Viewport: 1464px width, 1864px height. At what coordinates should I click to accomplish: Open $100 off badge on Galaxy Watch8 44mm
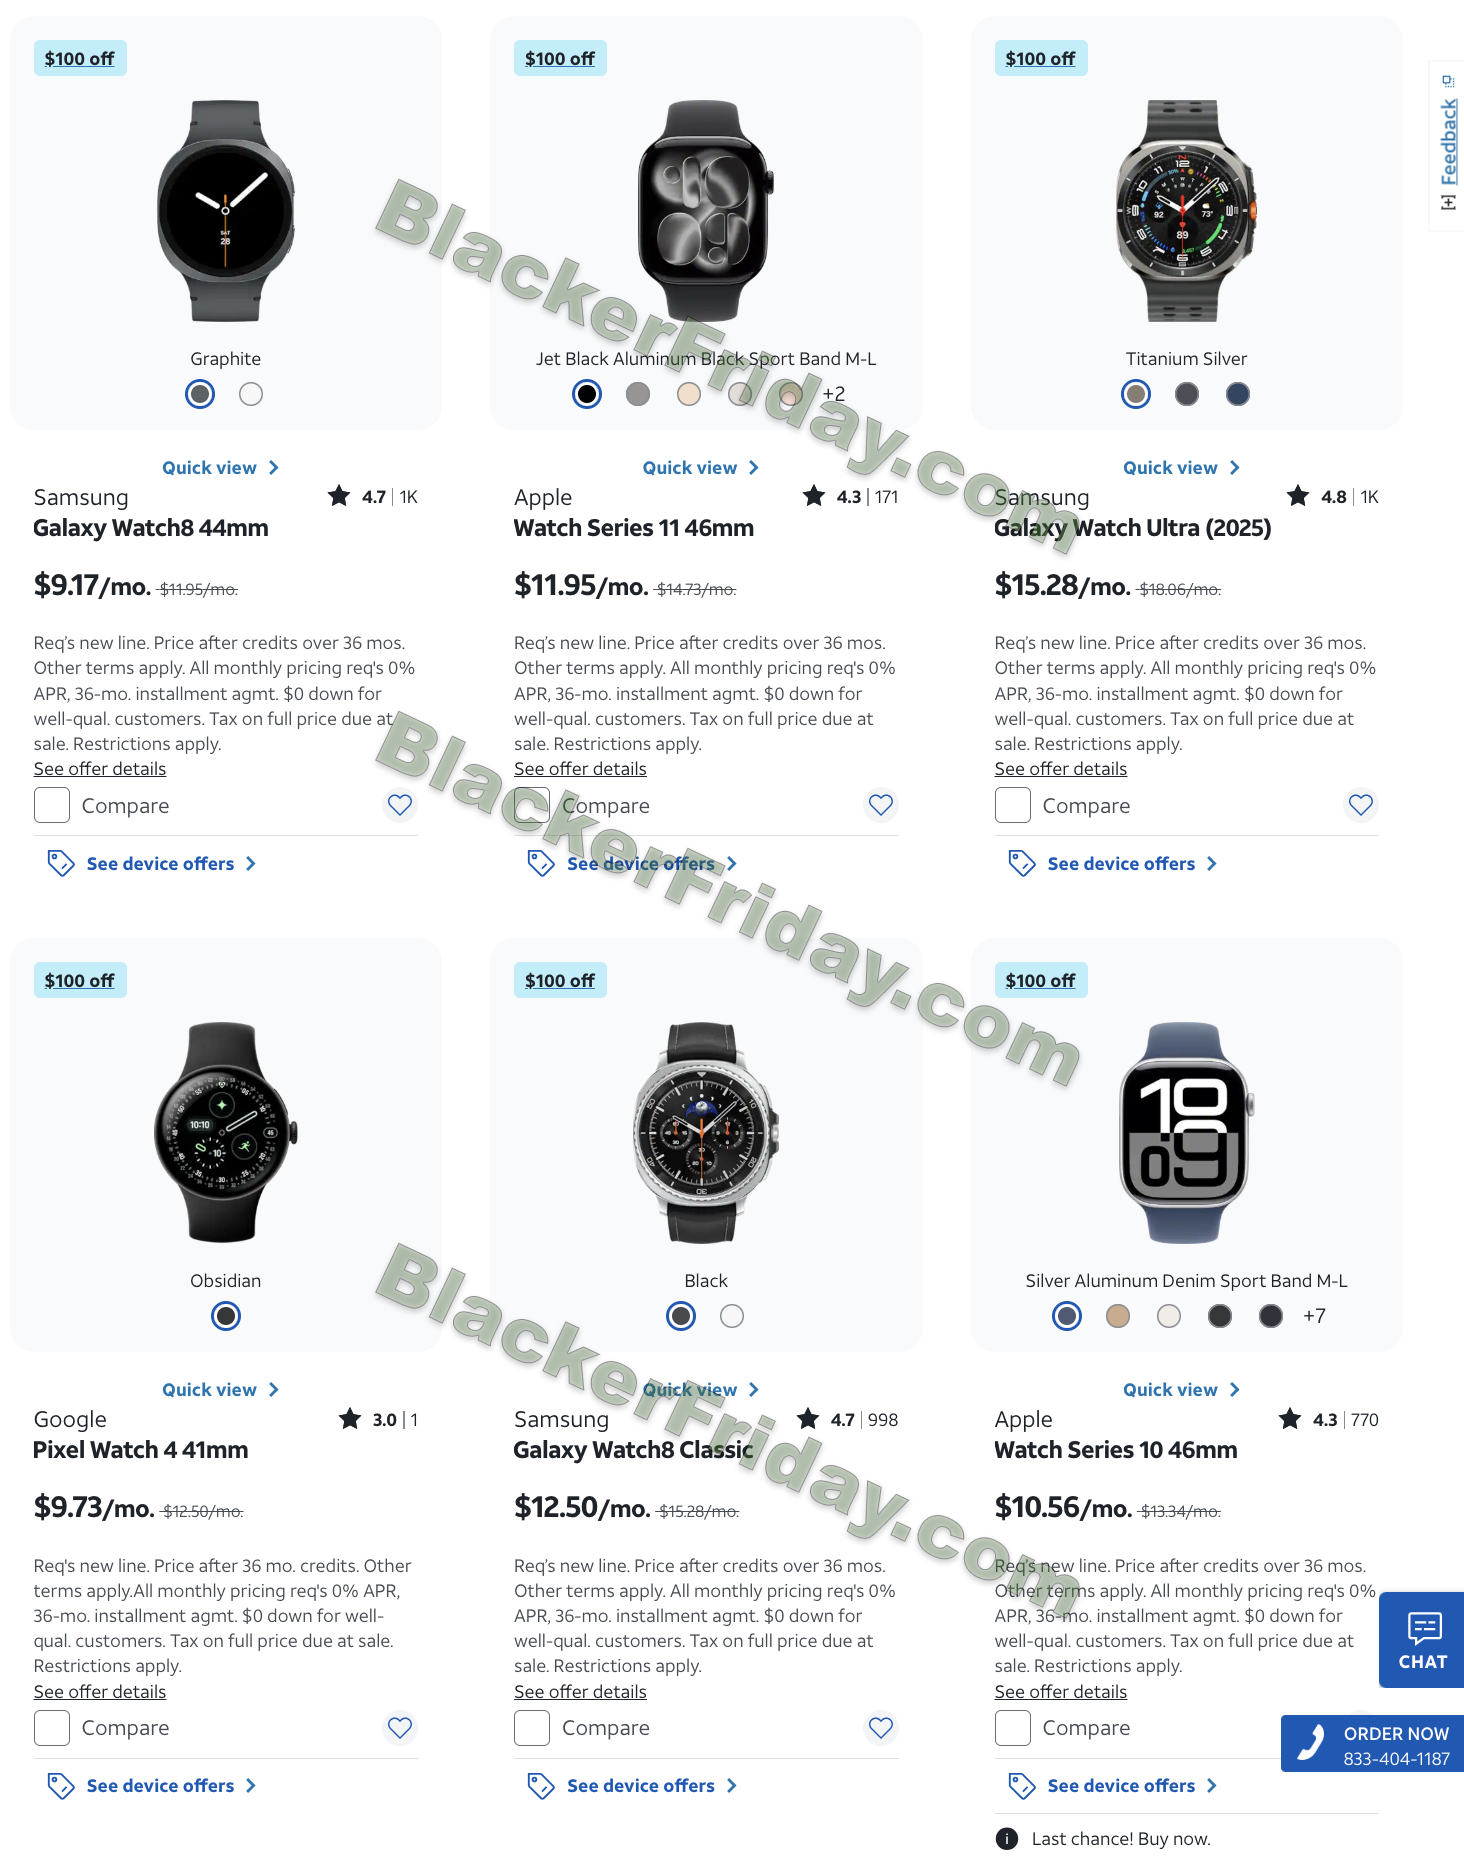[80, 58]
